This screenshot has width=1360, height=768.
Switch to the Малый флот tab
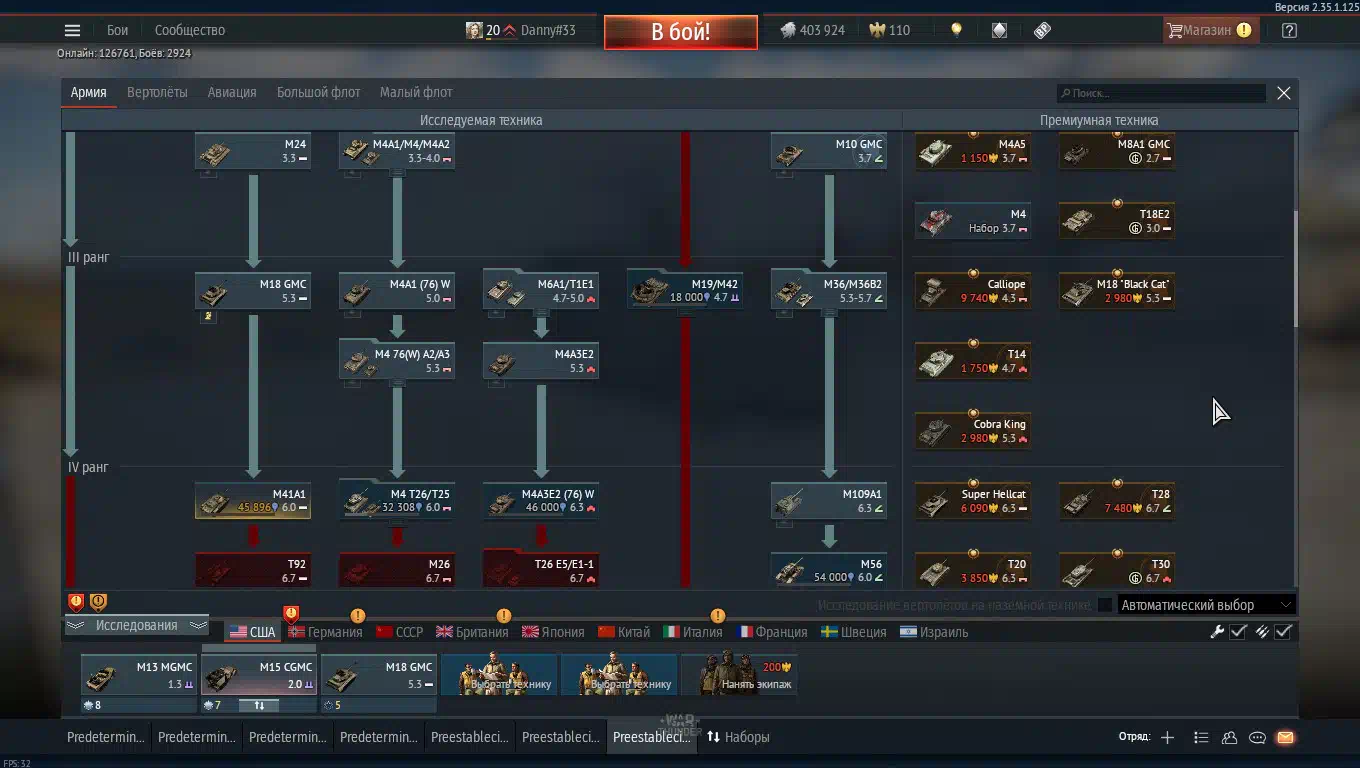[x=416, y=92]
